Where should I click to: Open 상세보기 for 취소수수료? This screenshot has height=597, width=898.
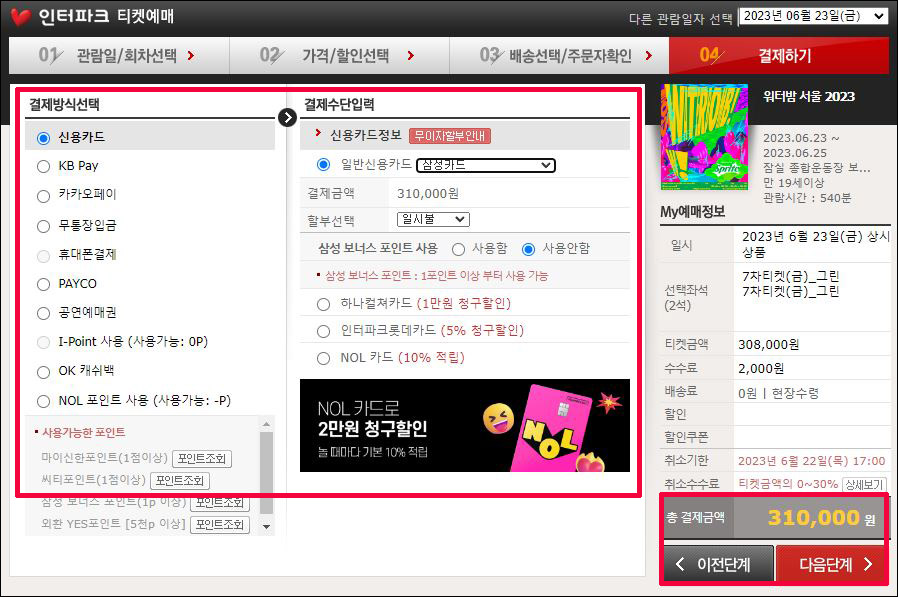click(864, 484)
